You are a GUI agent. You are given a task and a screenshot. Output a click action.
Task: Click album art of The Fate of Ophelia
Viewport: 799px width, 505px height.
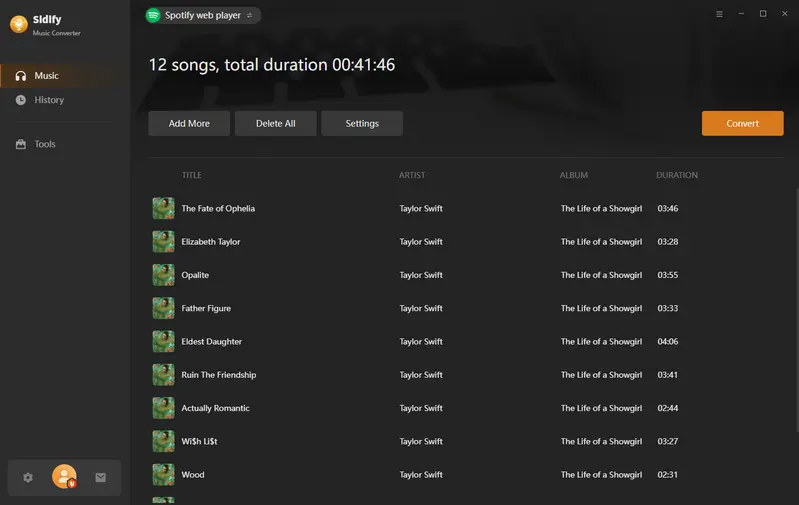[x=163, y=208]
